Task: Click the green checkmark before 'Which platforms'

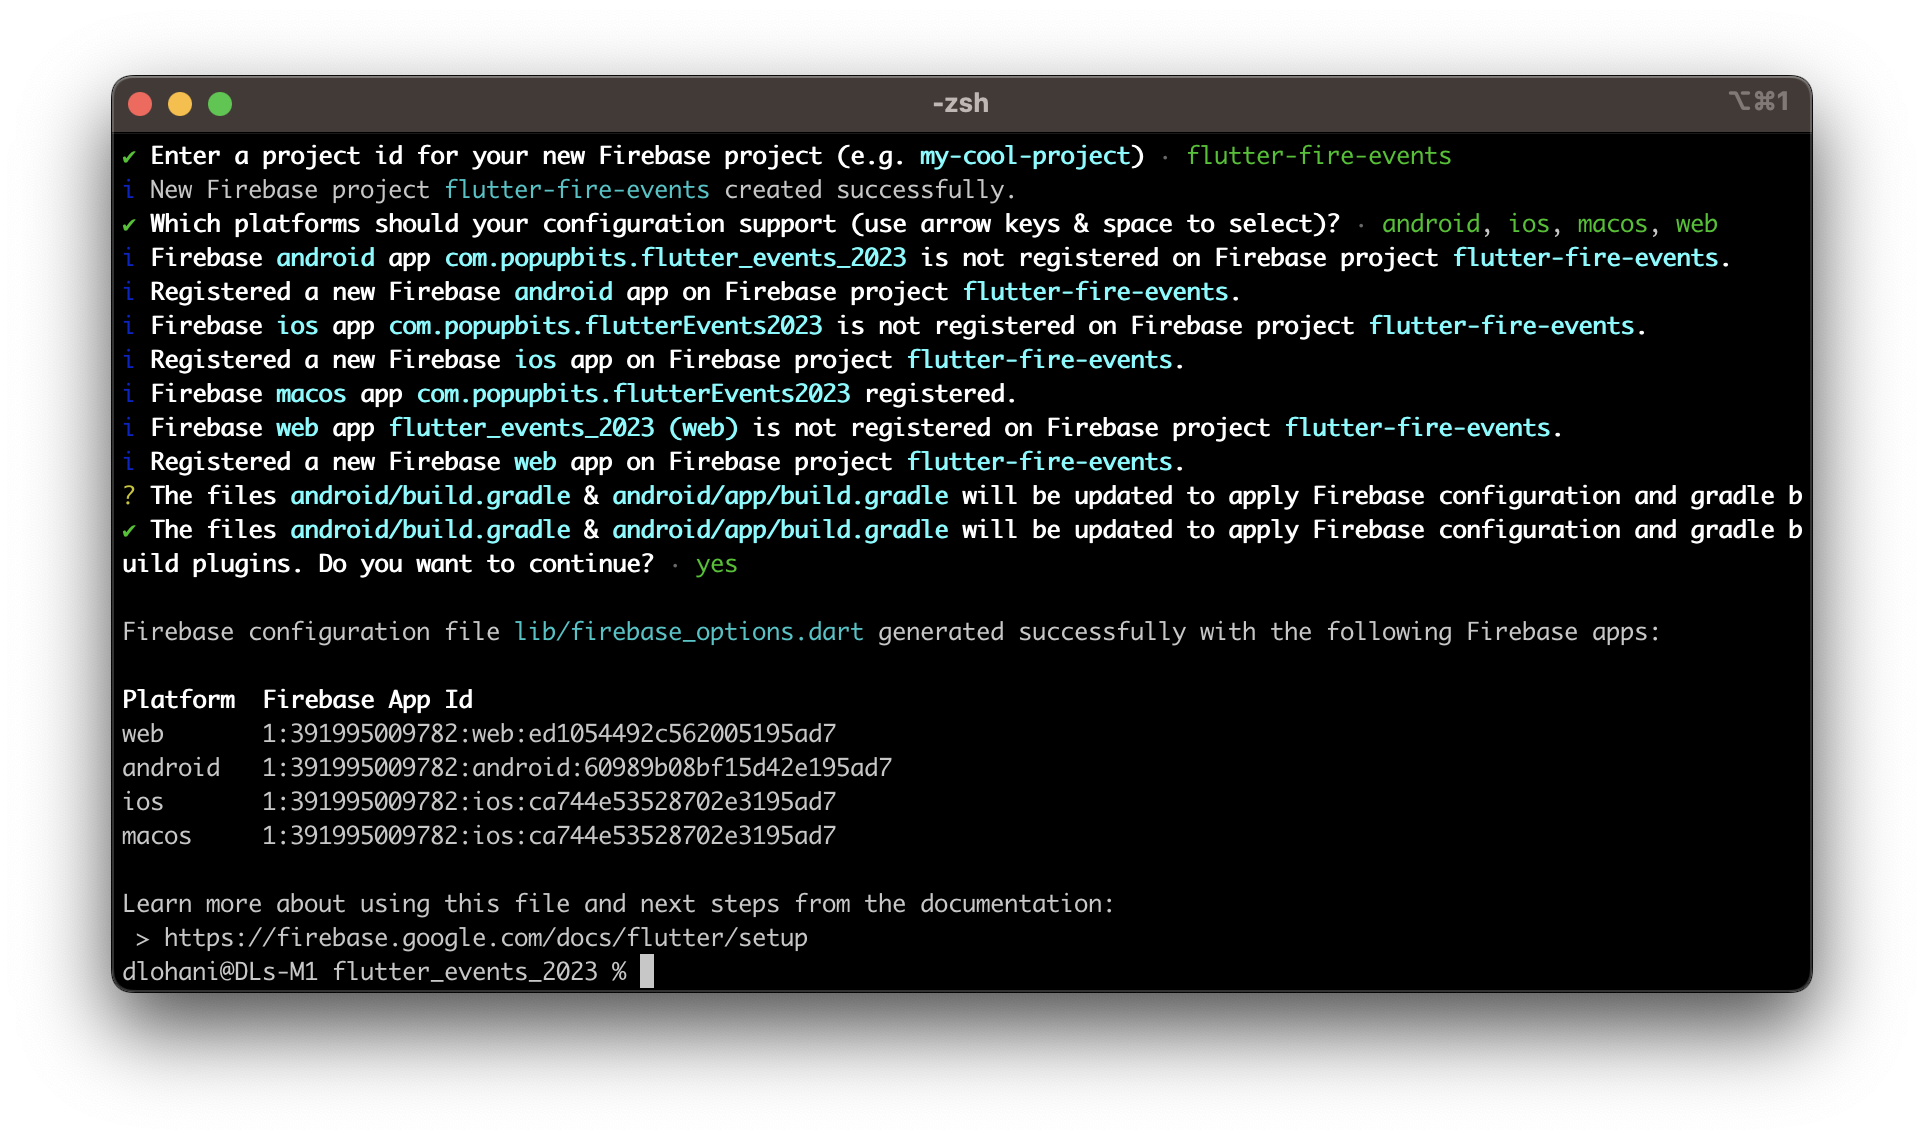Action: pyautogui.click(x=129, y=225)
